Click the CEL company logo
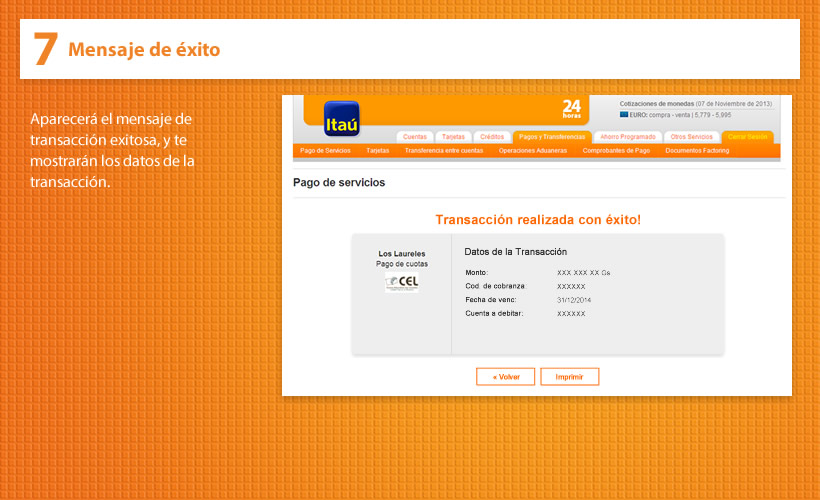Viewport: 820px width, 500px height. 402,283
